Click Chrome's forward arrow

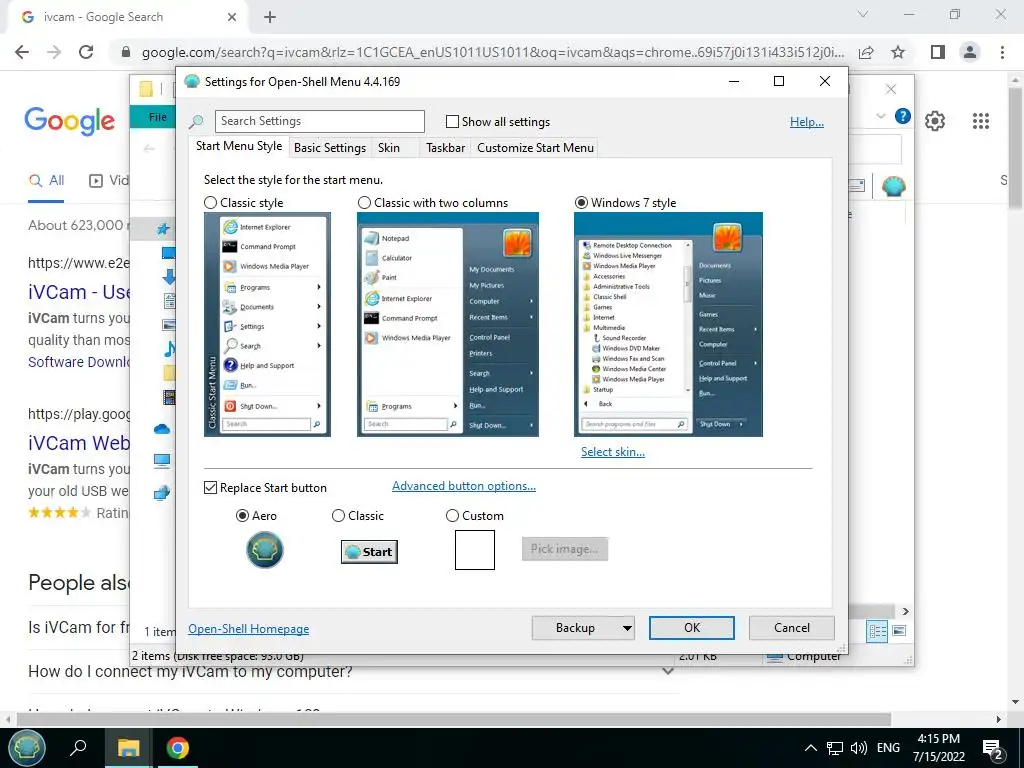54,52
